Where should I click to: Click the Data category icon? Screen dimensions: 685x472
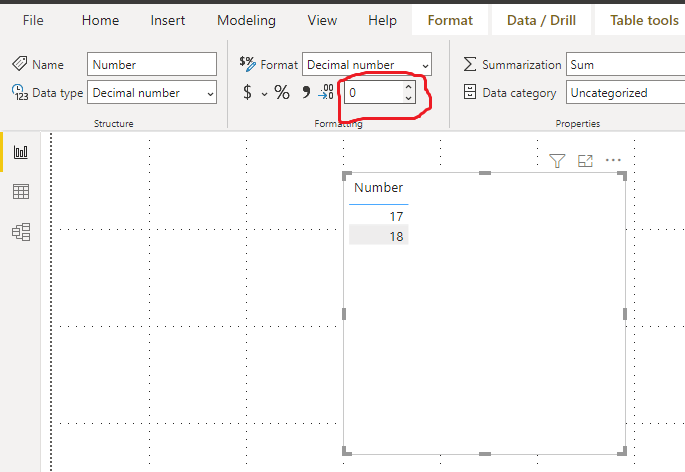[x=470, y=92]
